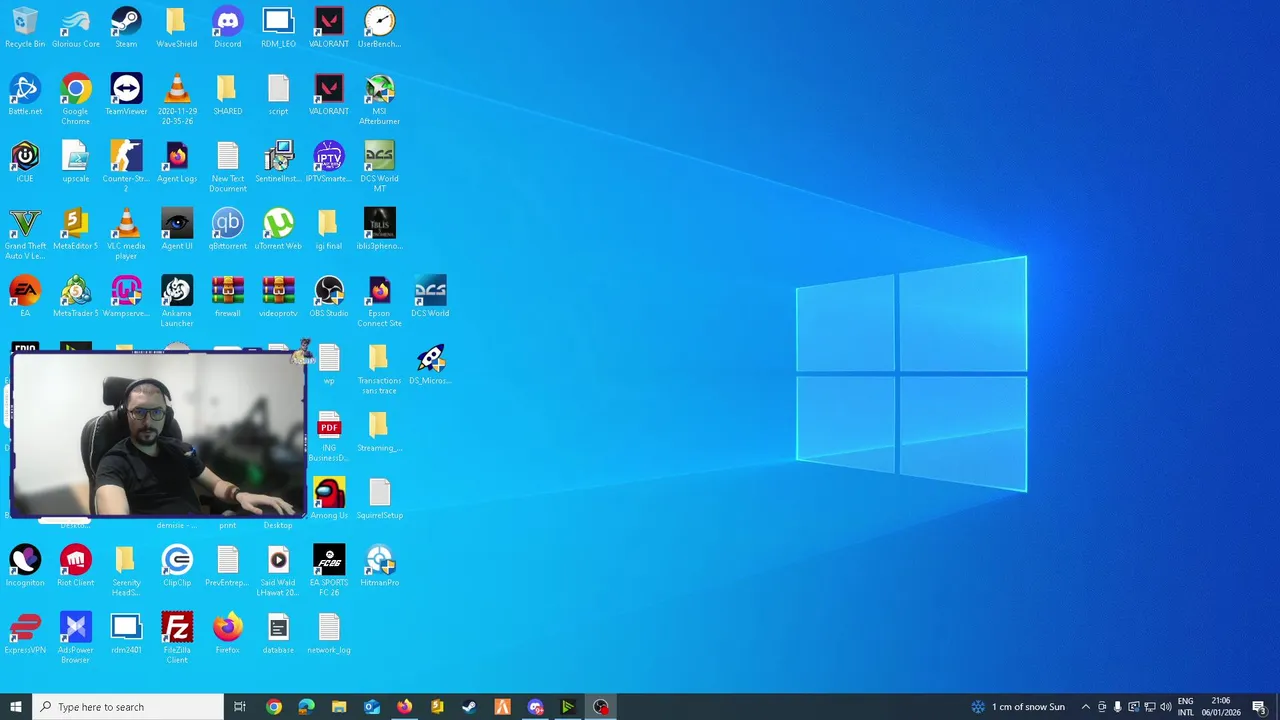Select the RDM_LEO desktop icon

point(278,28)
